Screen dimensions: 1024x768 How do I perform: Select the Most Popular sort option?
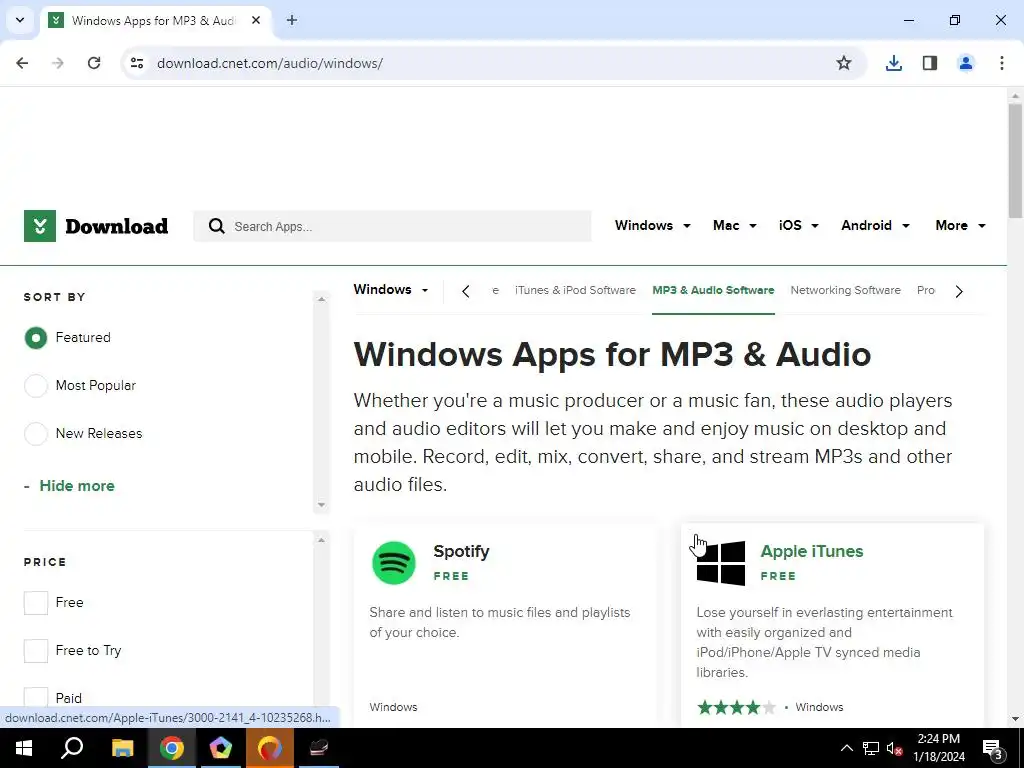coord(36,385)
